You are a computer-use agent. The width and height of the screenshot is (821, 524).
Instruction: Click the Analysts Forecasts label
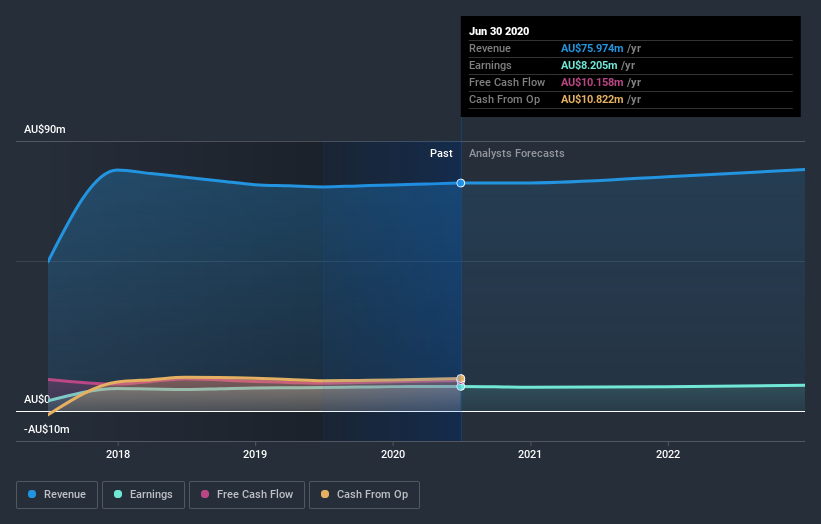pyautogui.click(x=516, y=153)
